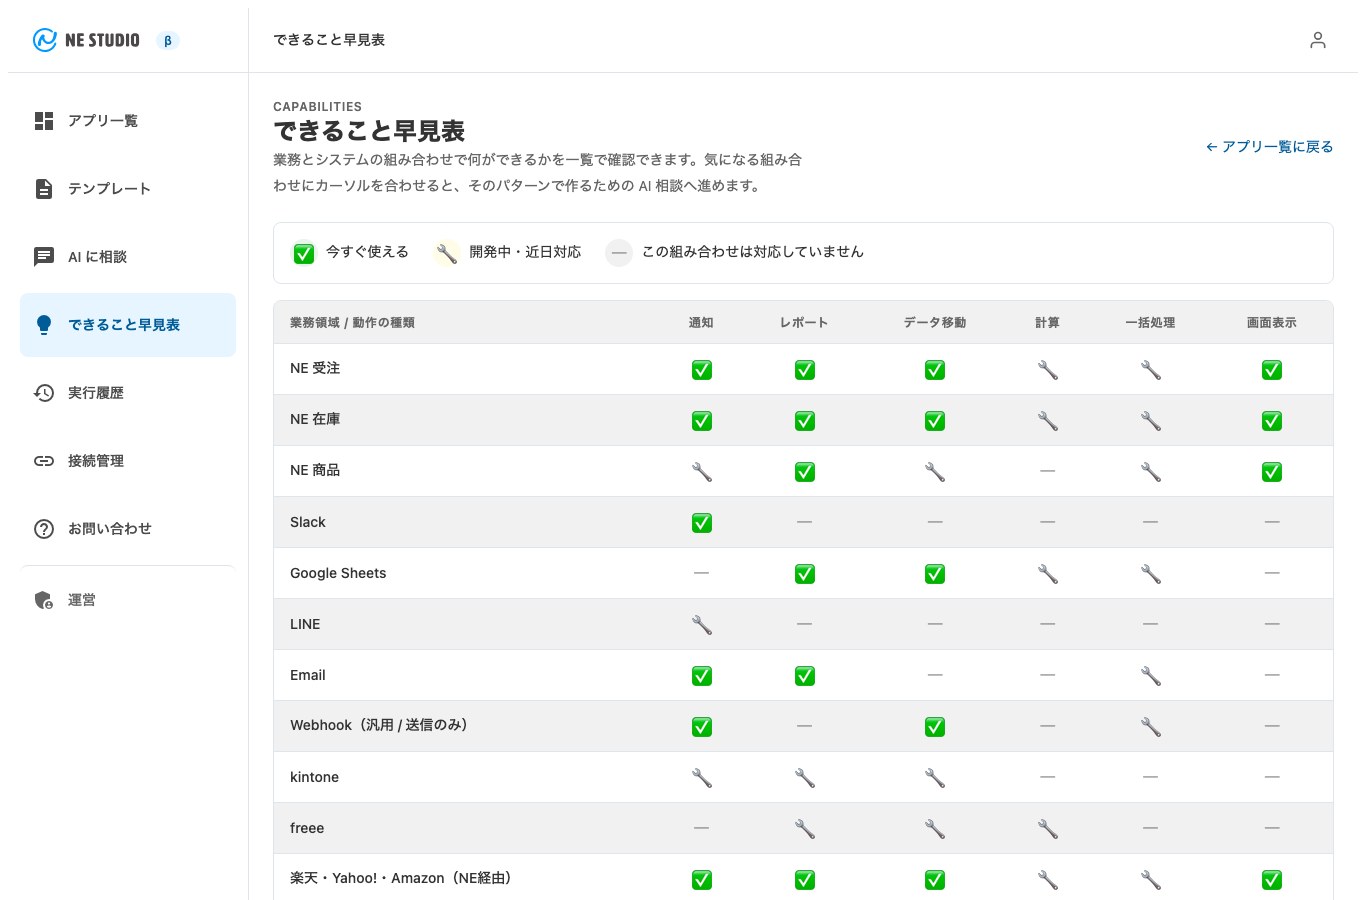Click the 業務領域 / 動作の種類 header
This screenshot has height=900, width=1366.
pos(352,323)
